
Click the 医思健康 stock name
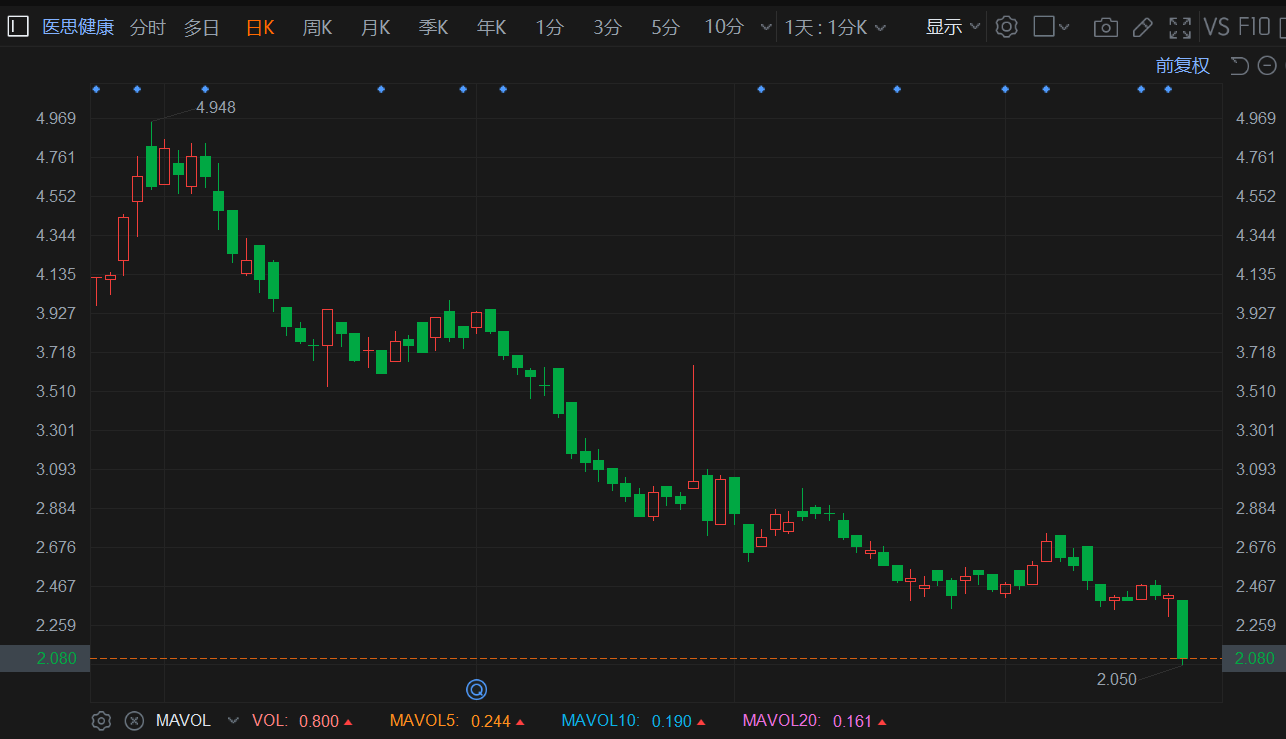point(78,27)
